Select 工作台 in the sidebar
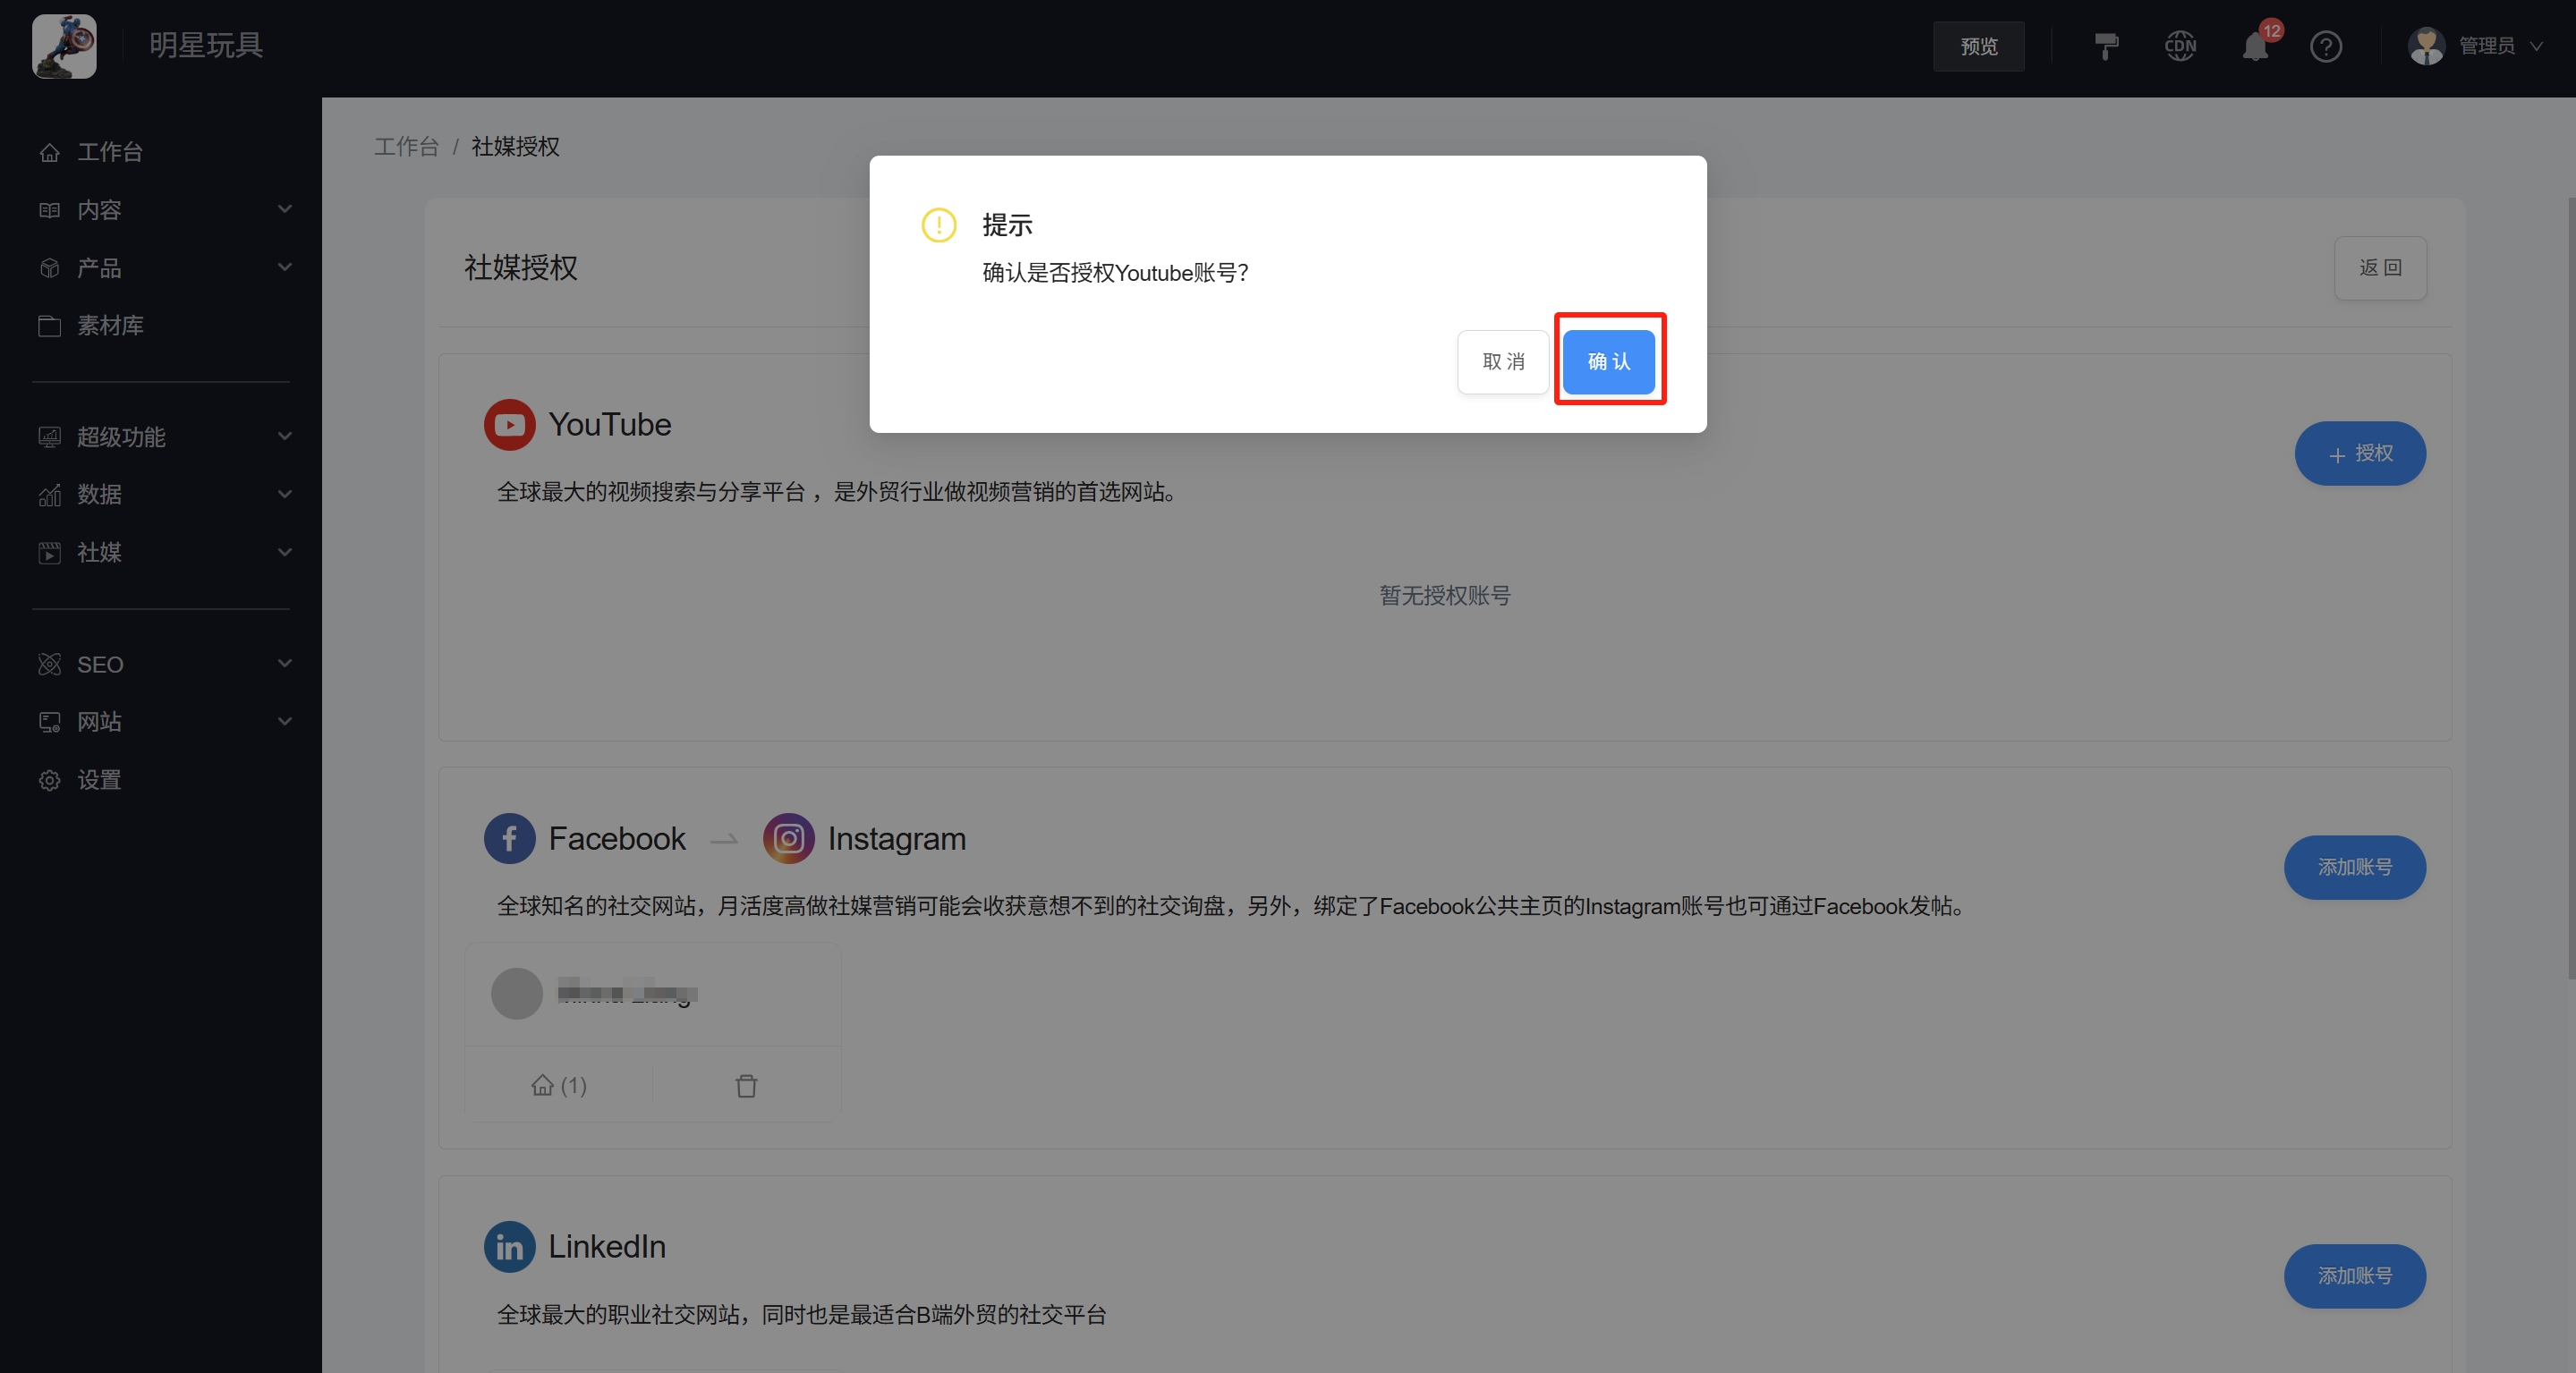 [110, 151]
